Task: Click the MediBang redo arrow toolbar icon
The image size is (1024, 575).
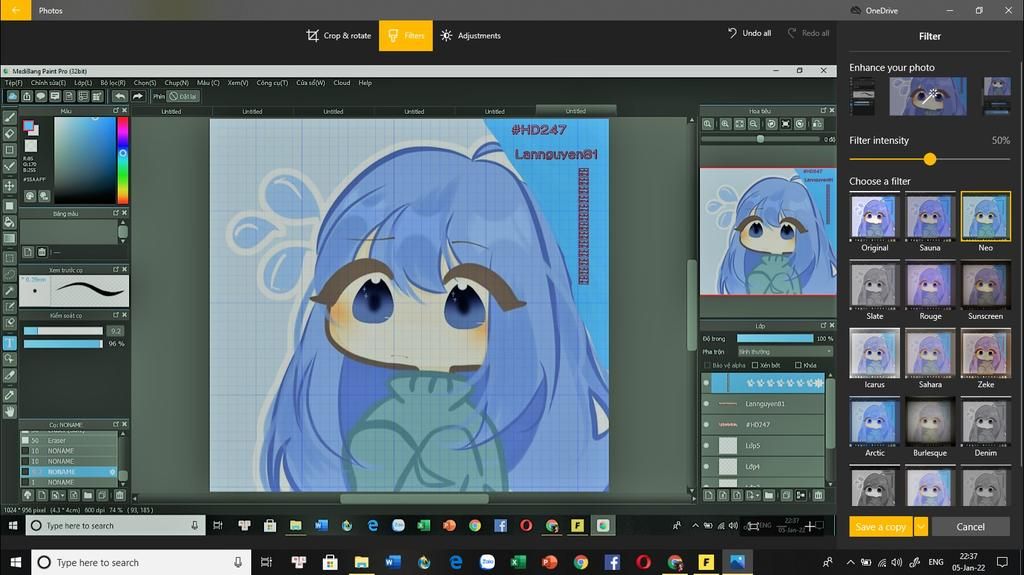Action: pyautogui.click(x=137, y=96)
